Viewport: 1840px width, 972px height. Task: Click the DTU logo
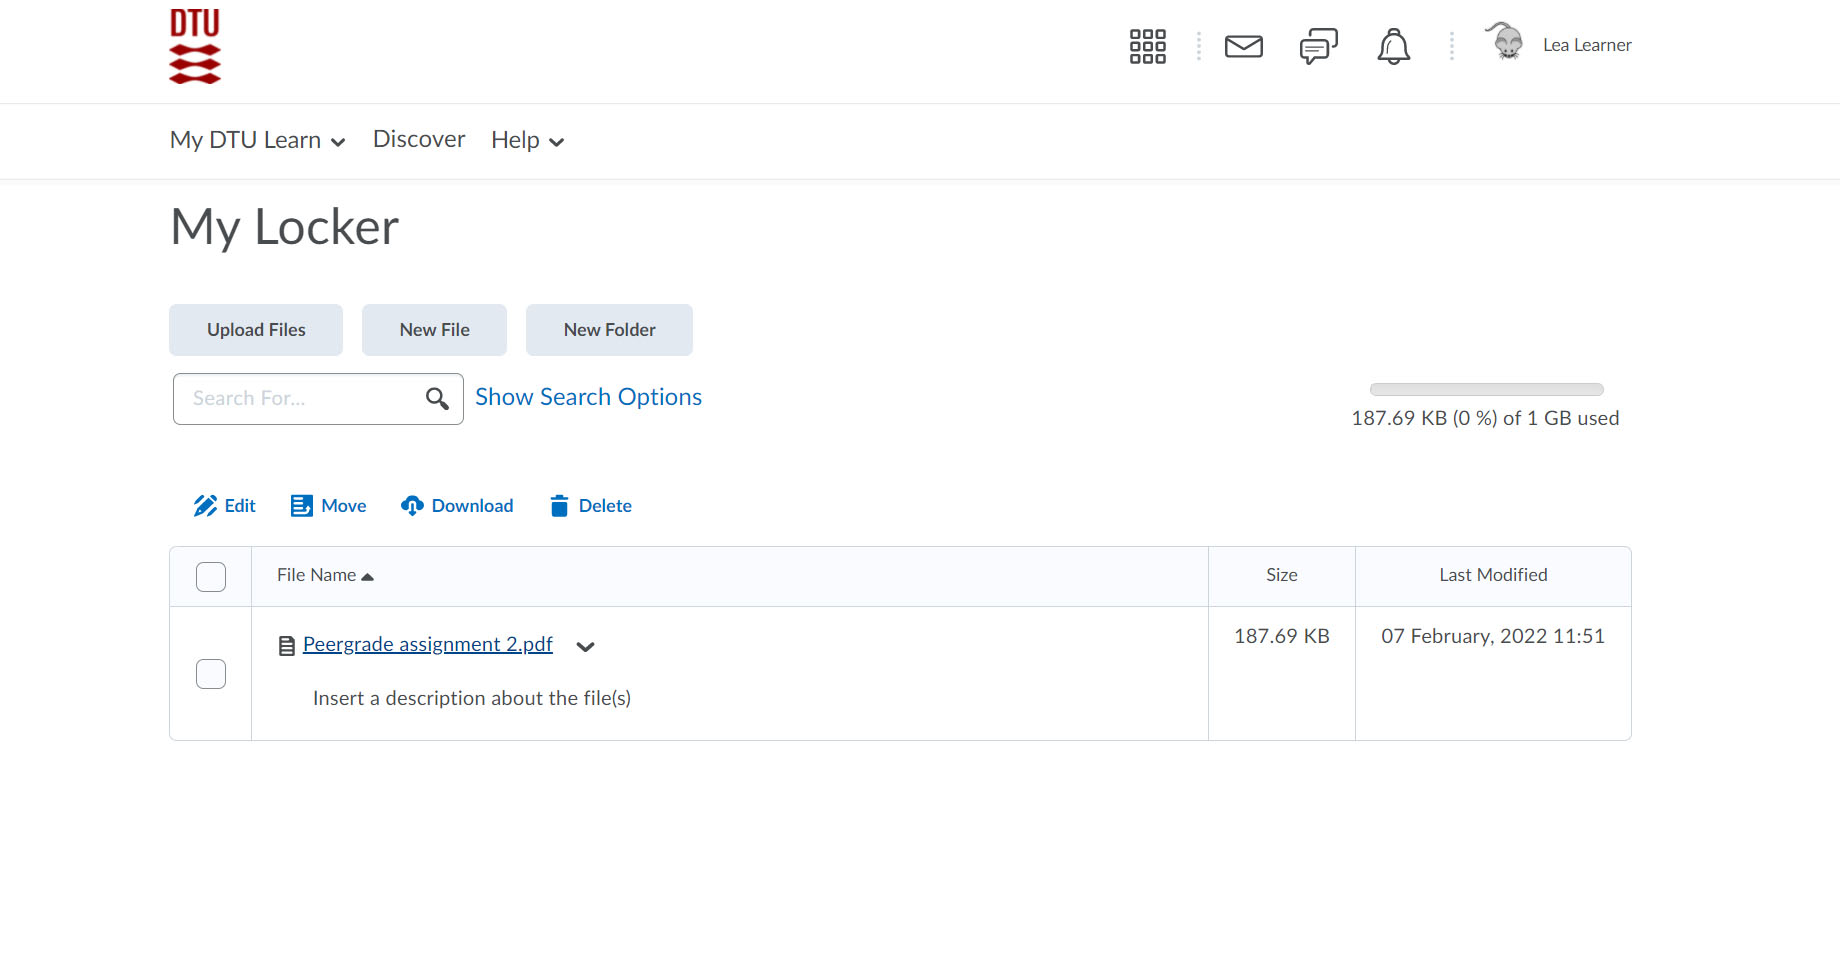[x=195, y=46]
